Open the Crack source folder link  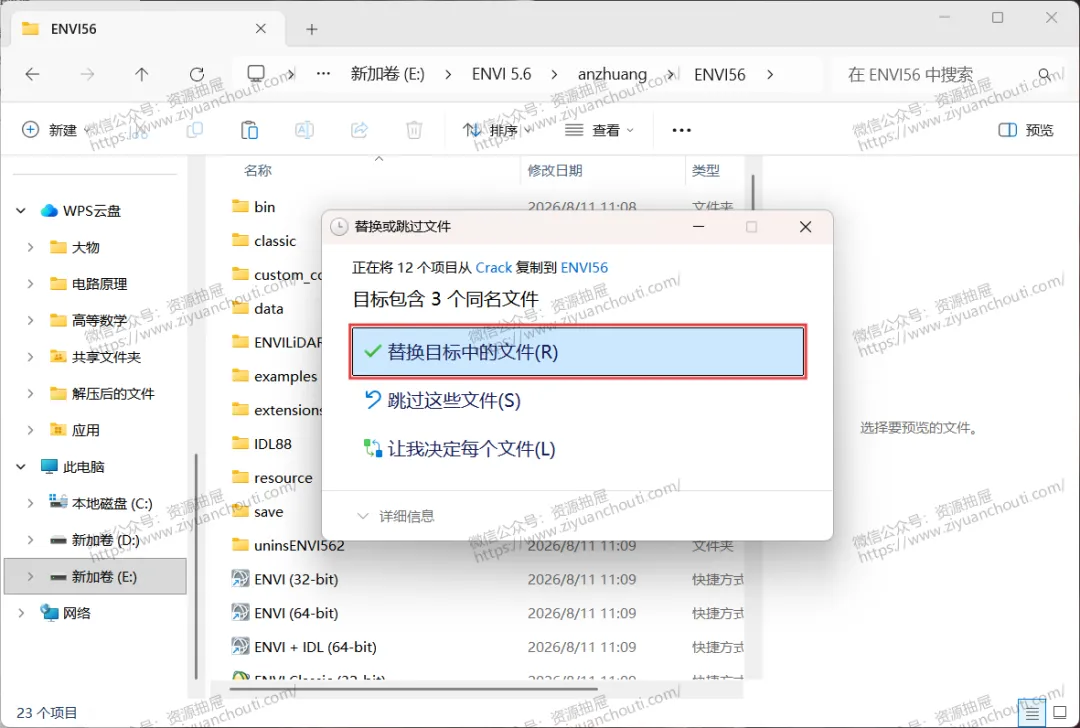click(493, 267)
